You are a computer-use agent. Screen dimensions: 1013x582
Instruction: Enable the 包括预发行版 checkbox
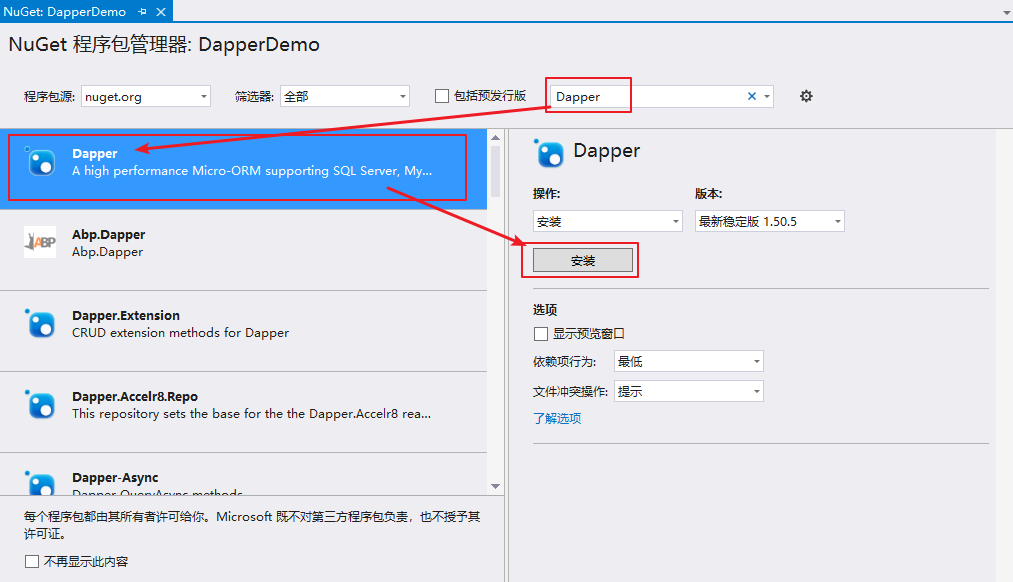point(442,96)
